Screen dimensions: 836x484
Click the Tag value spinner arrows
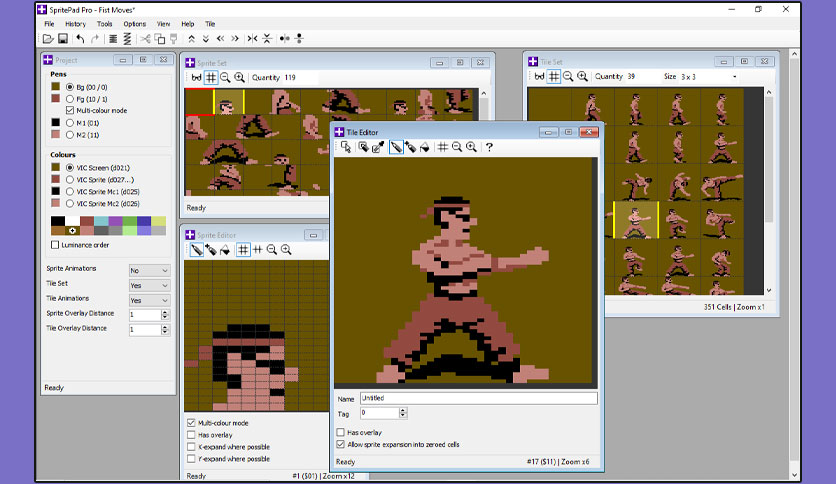pyautogui.click(x=403, y=413)
